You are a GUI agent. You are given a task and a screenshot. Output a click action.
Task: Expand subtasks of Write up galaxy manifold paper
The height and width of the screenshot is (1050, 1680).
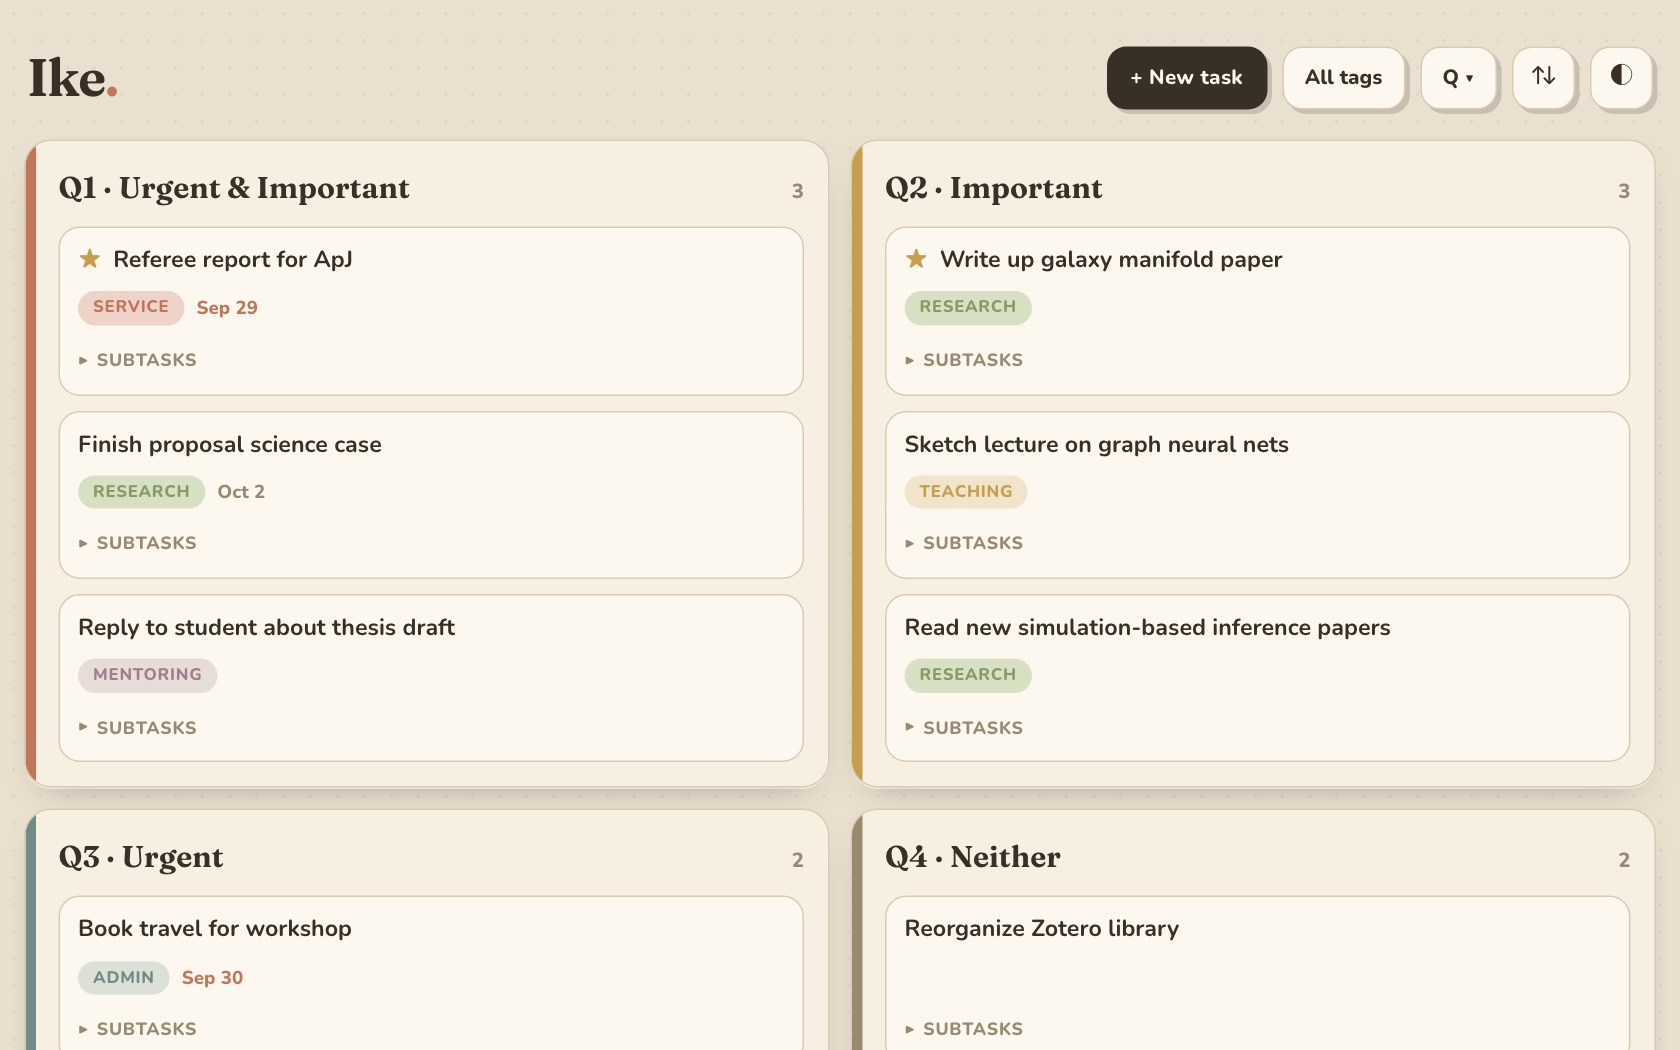coord(964,360)
